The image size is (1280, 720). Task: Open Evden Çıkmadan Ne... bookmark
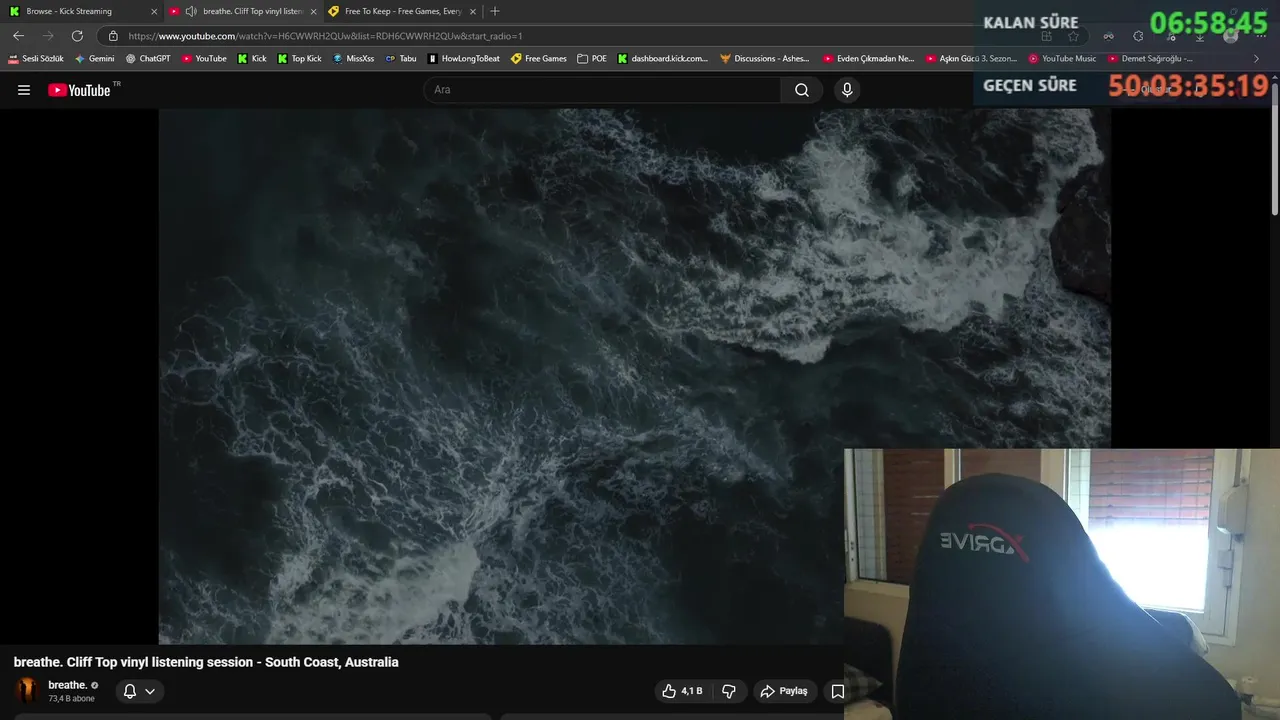868,59
